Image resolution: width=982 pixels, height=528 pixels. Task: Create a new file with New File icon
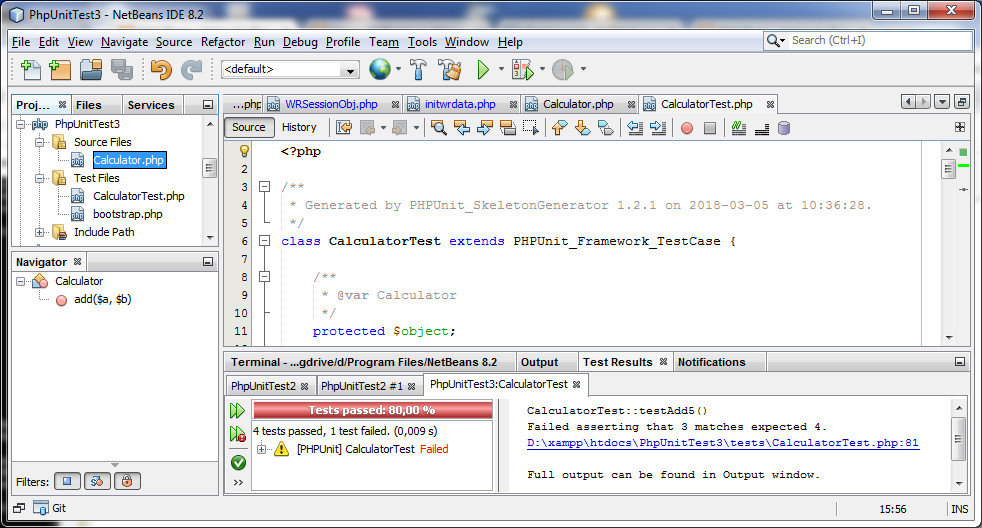pos(30,70)
